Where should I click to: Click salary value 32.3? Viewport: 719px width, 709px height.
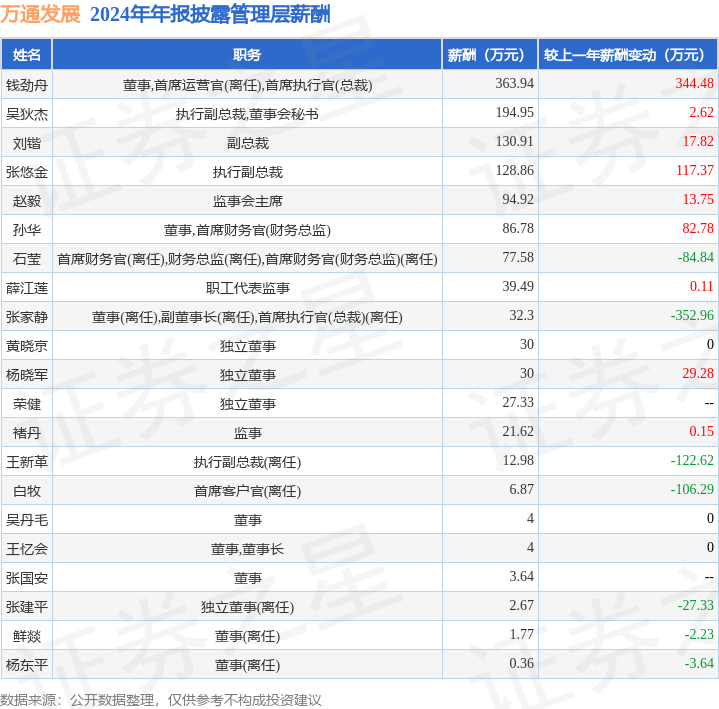pos(521,316)
